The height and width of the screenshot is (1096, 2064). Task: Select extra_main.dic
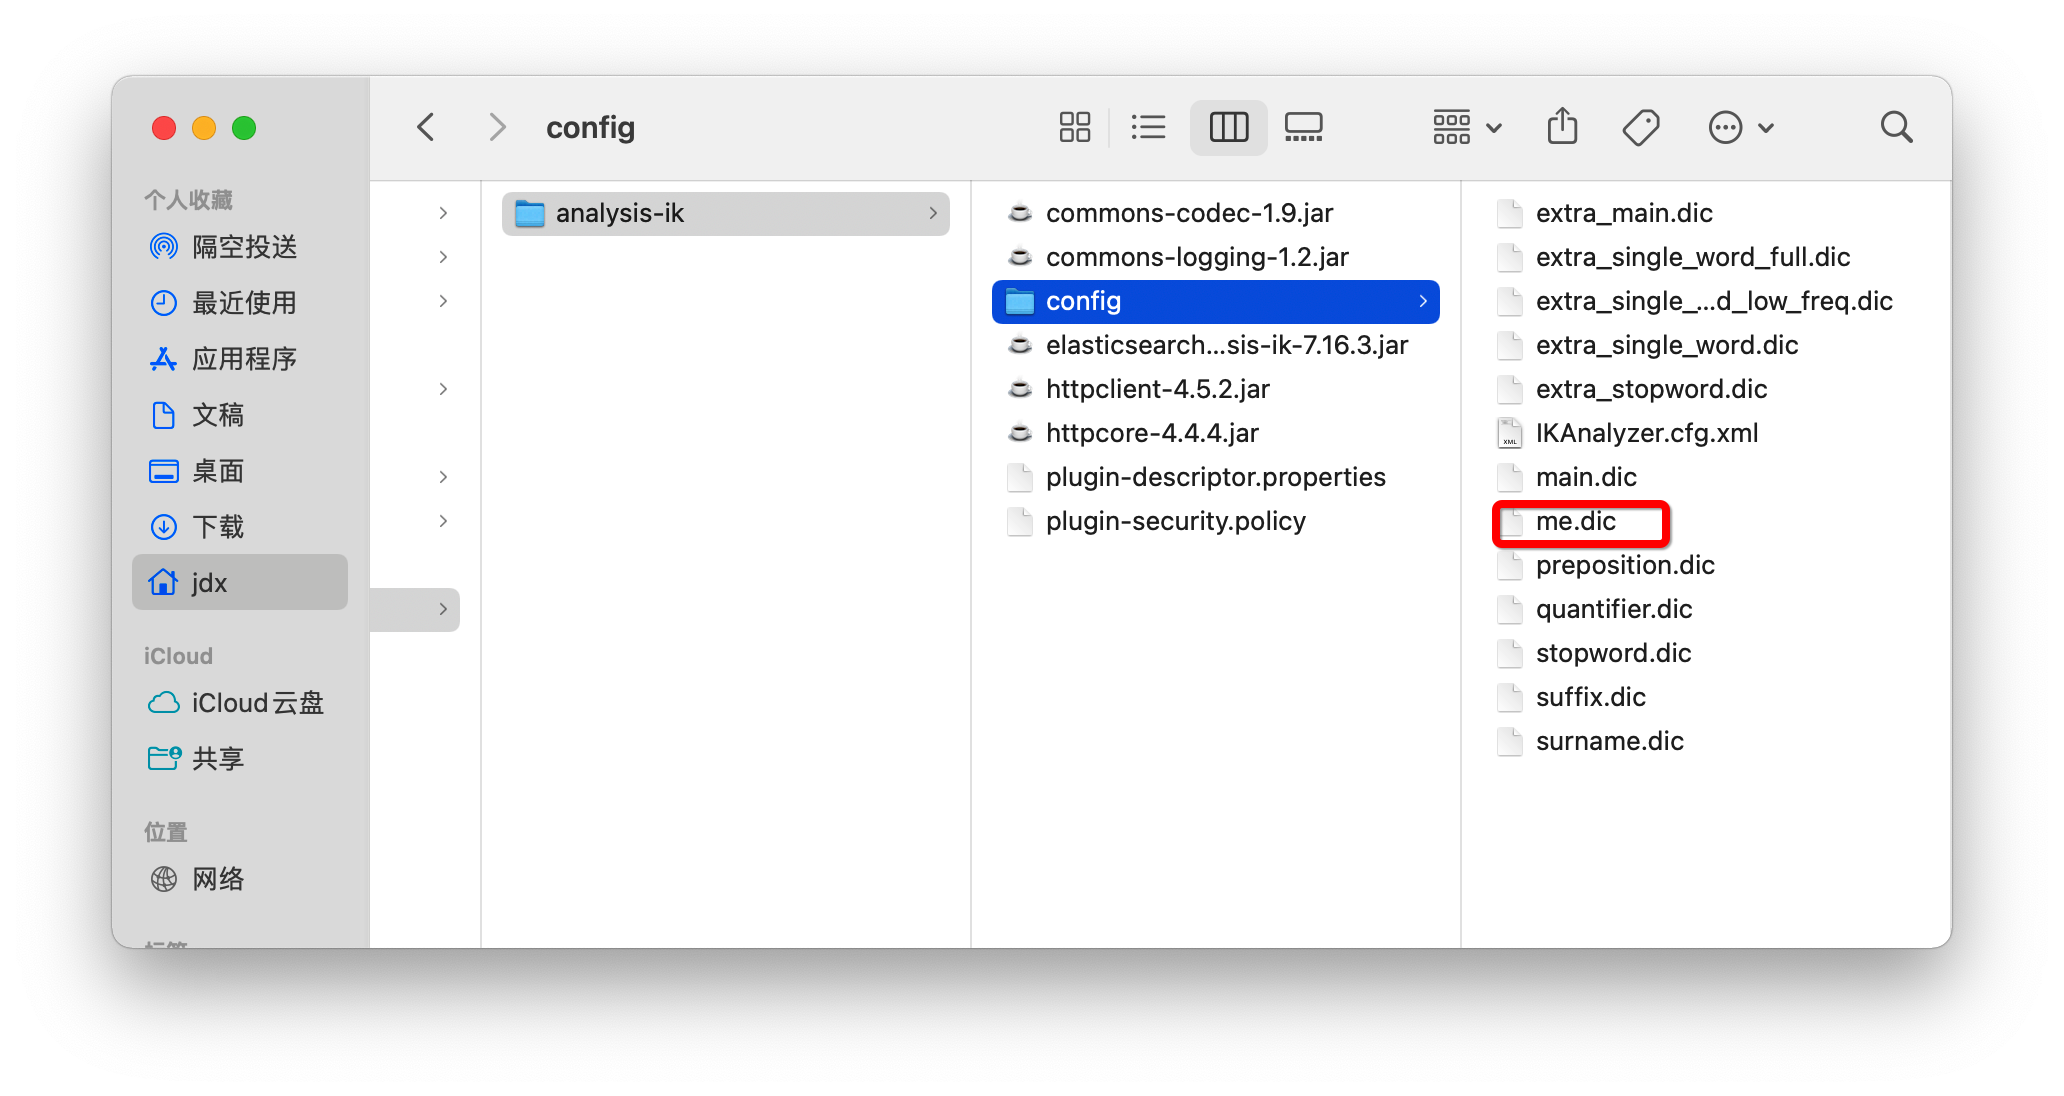pos(1706,213)
